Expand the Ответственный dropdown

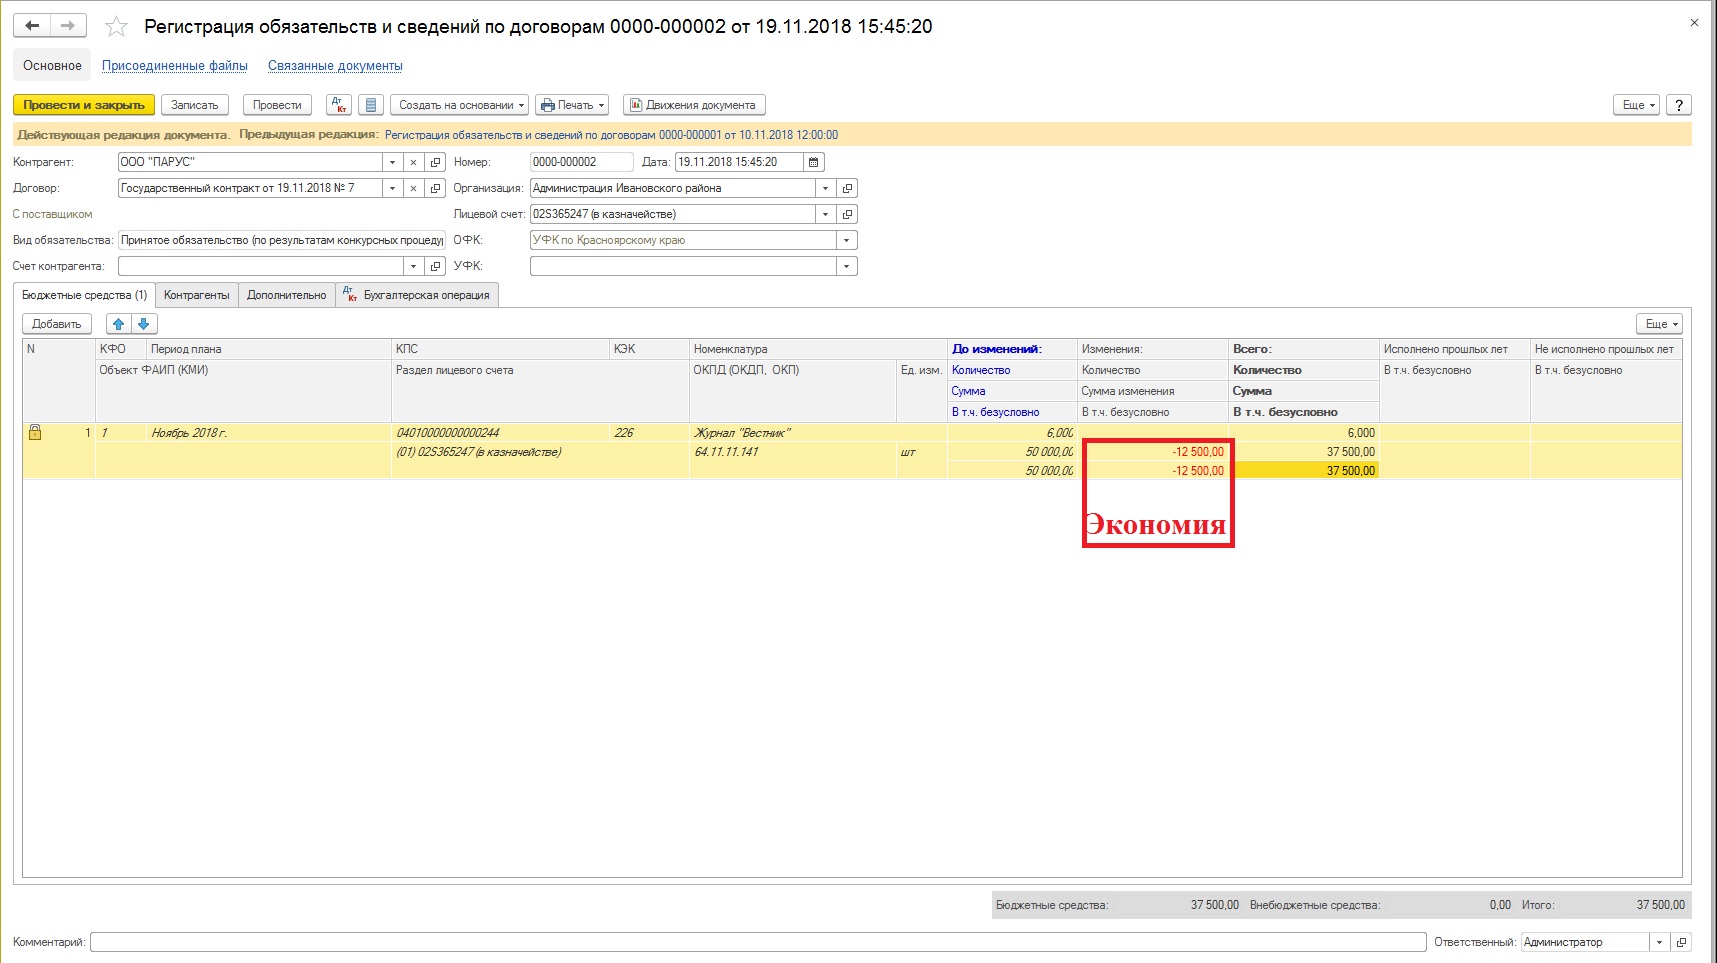[1660, 942]
